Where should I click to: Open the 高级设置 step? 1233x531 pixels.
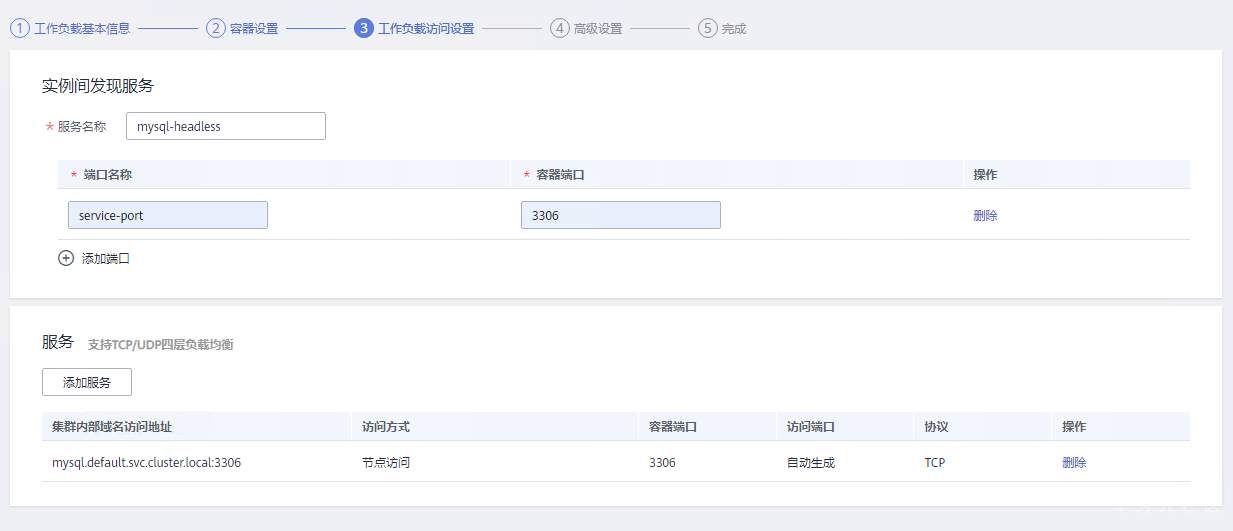(x=598, y=29)
